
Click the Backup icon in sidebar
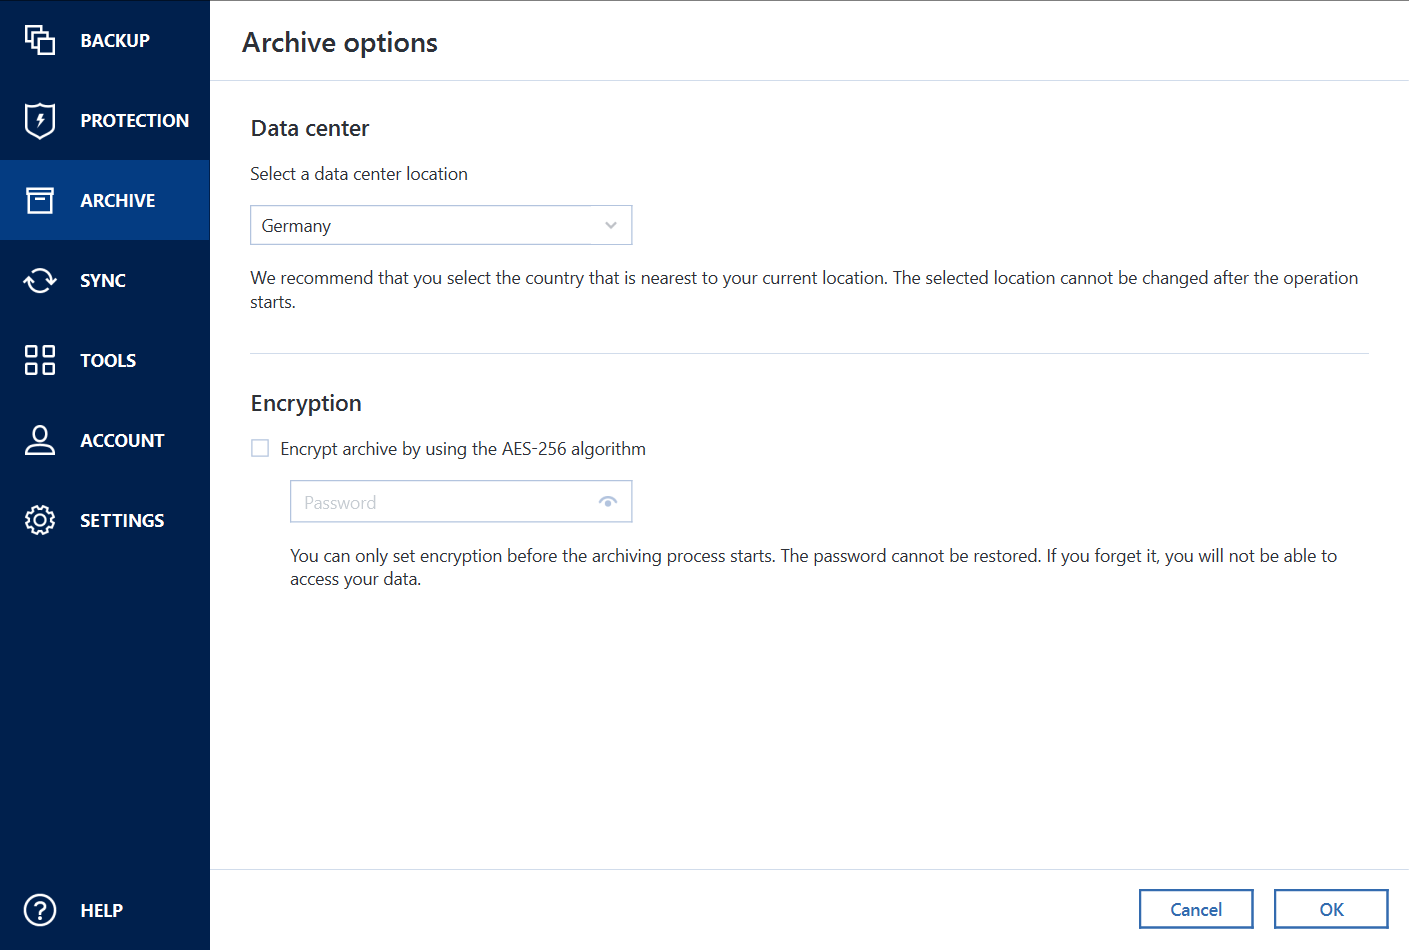tap(40, 40)
